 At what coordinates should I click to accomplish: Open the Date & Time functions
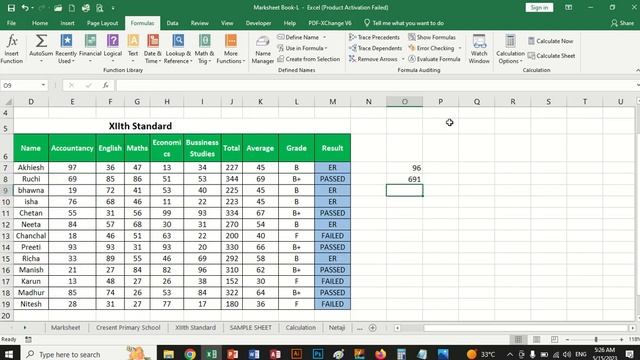[x=153, y=49]
